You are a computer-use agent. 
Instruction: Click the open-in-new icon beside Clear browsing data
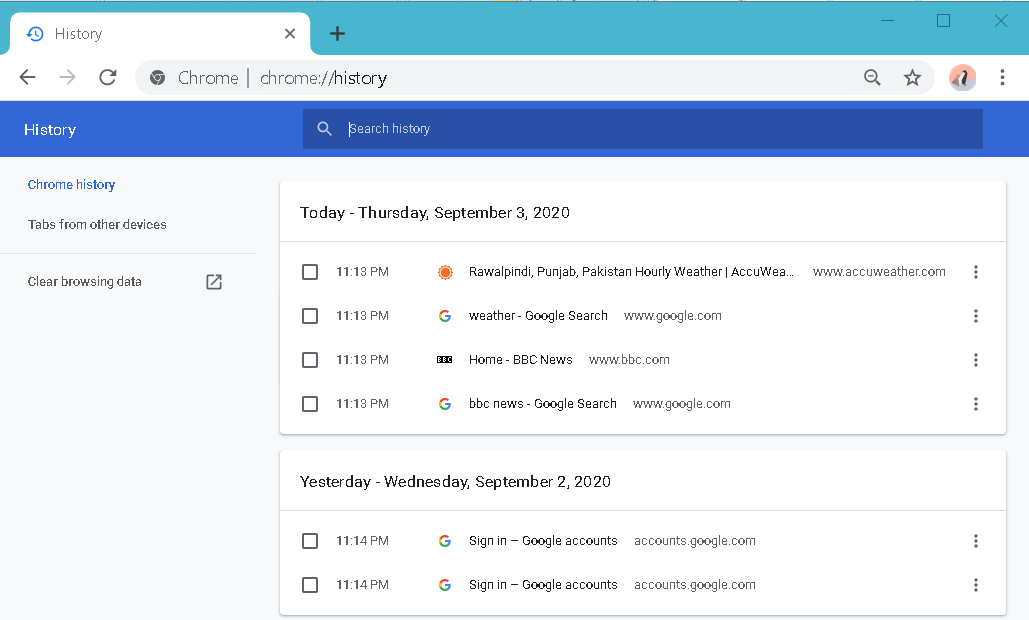click(x=214, y=282)
